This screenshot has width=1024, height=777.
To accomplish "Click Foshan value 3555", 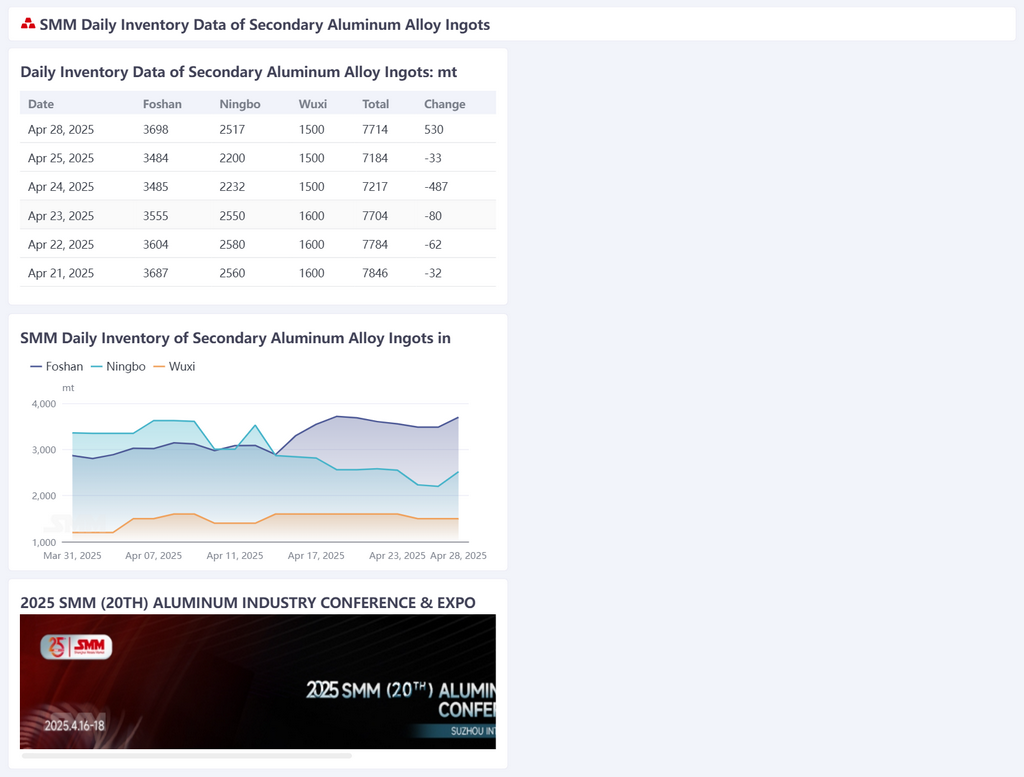I will click(x=155, y=215).
